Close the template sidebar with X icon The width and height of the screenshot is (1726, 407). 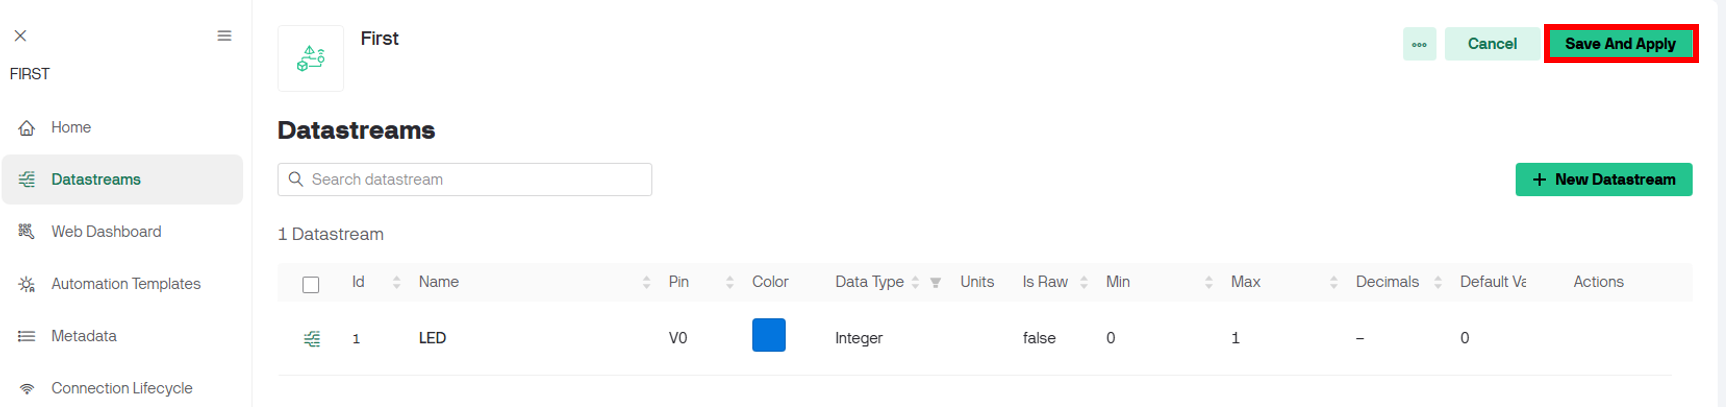click(20, 36)
